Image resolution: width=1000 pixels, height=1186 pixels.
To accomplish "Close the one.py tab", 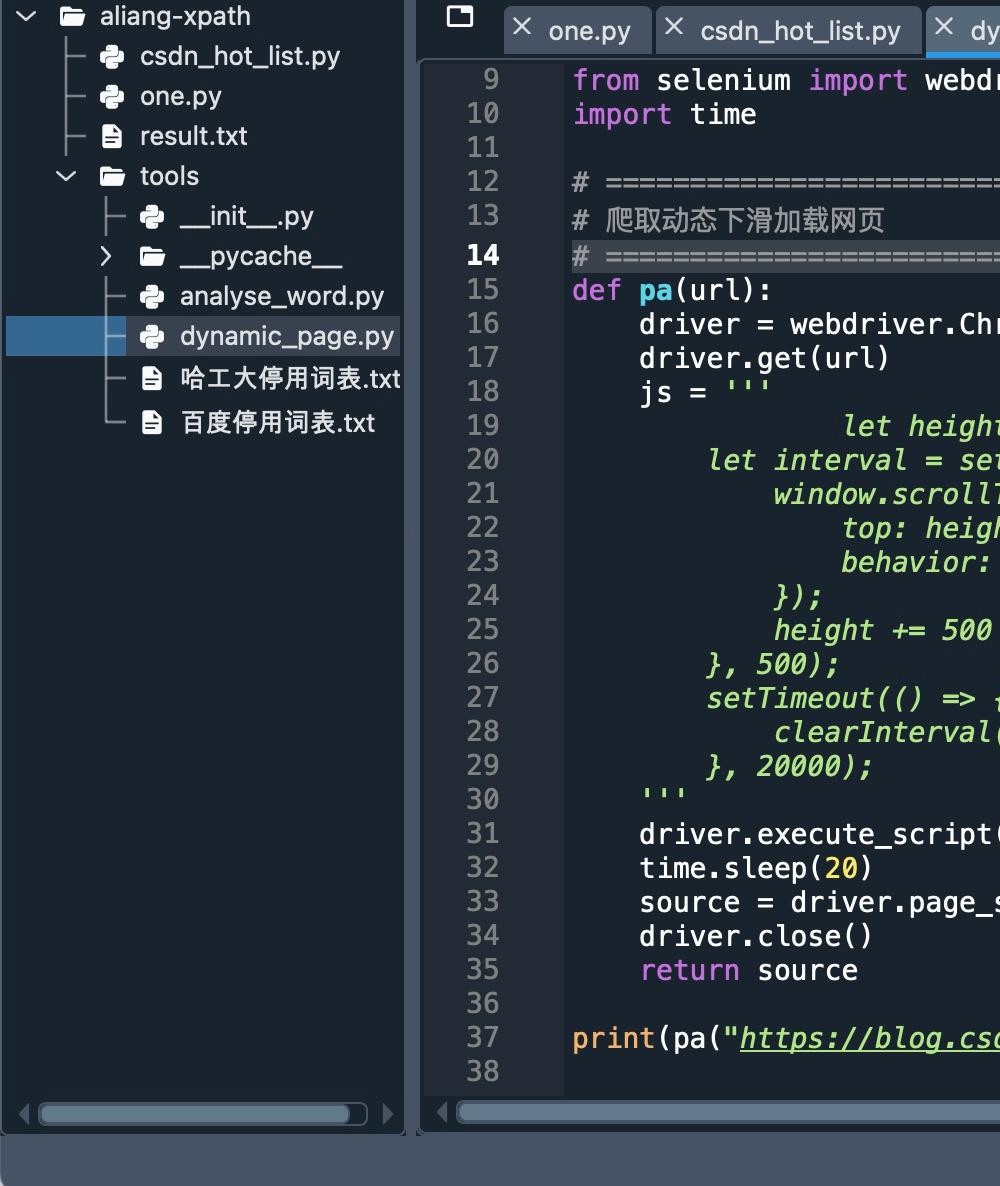I will click(522, 28).
